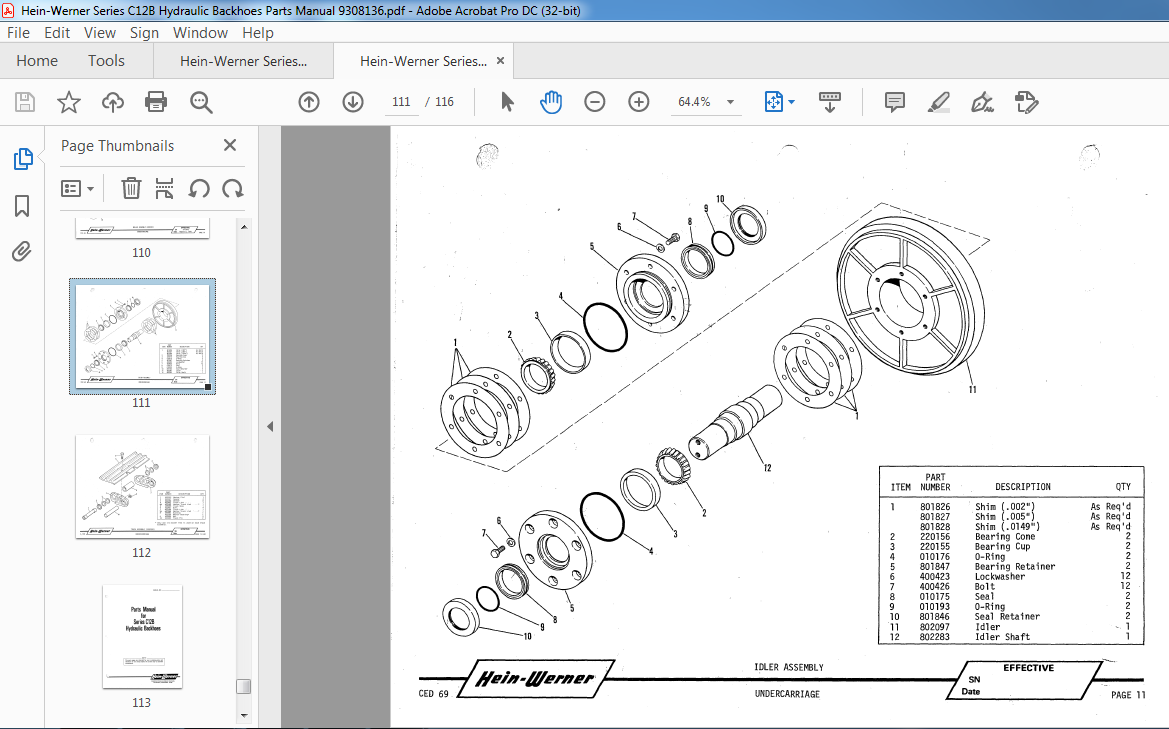Rotate page clockwise
1169x729 pixels.
coord(233,189)
